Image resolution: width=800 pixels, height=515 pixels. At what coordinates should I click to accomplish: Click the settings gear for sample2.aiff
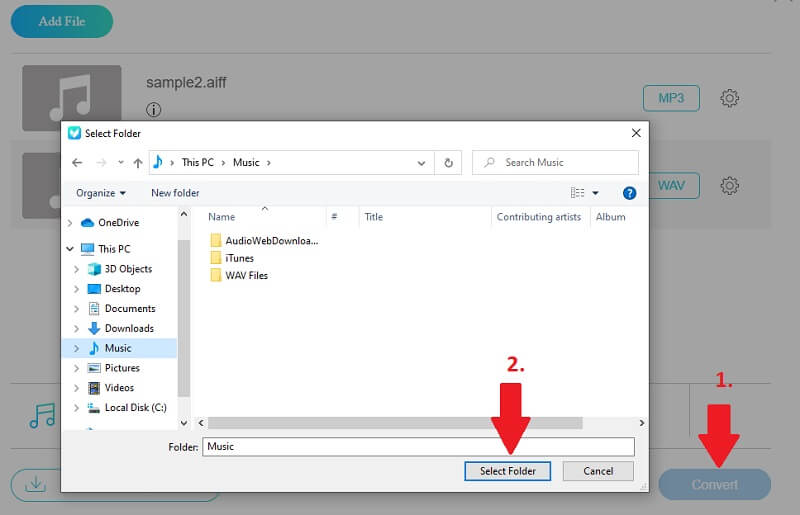click(730, 98)
